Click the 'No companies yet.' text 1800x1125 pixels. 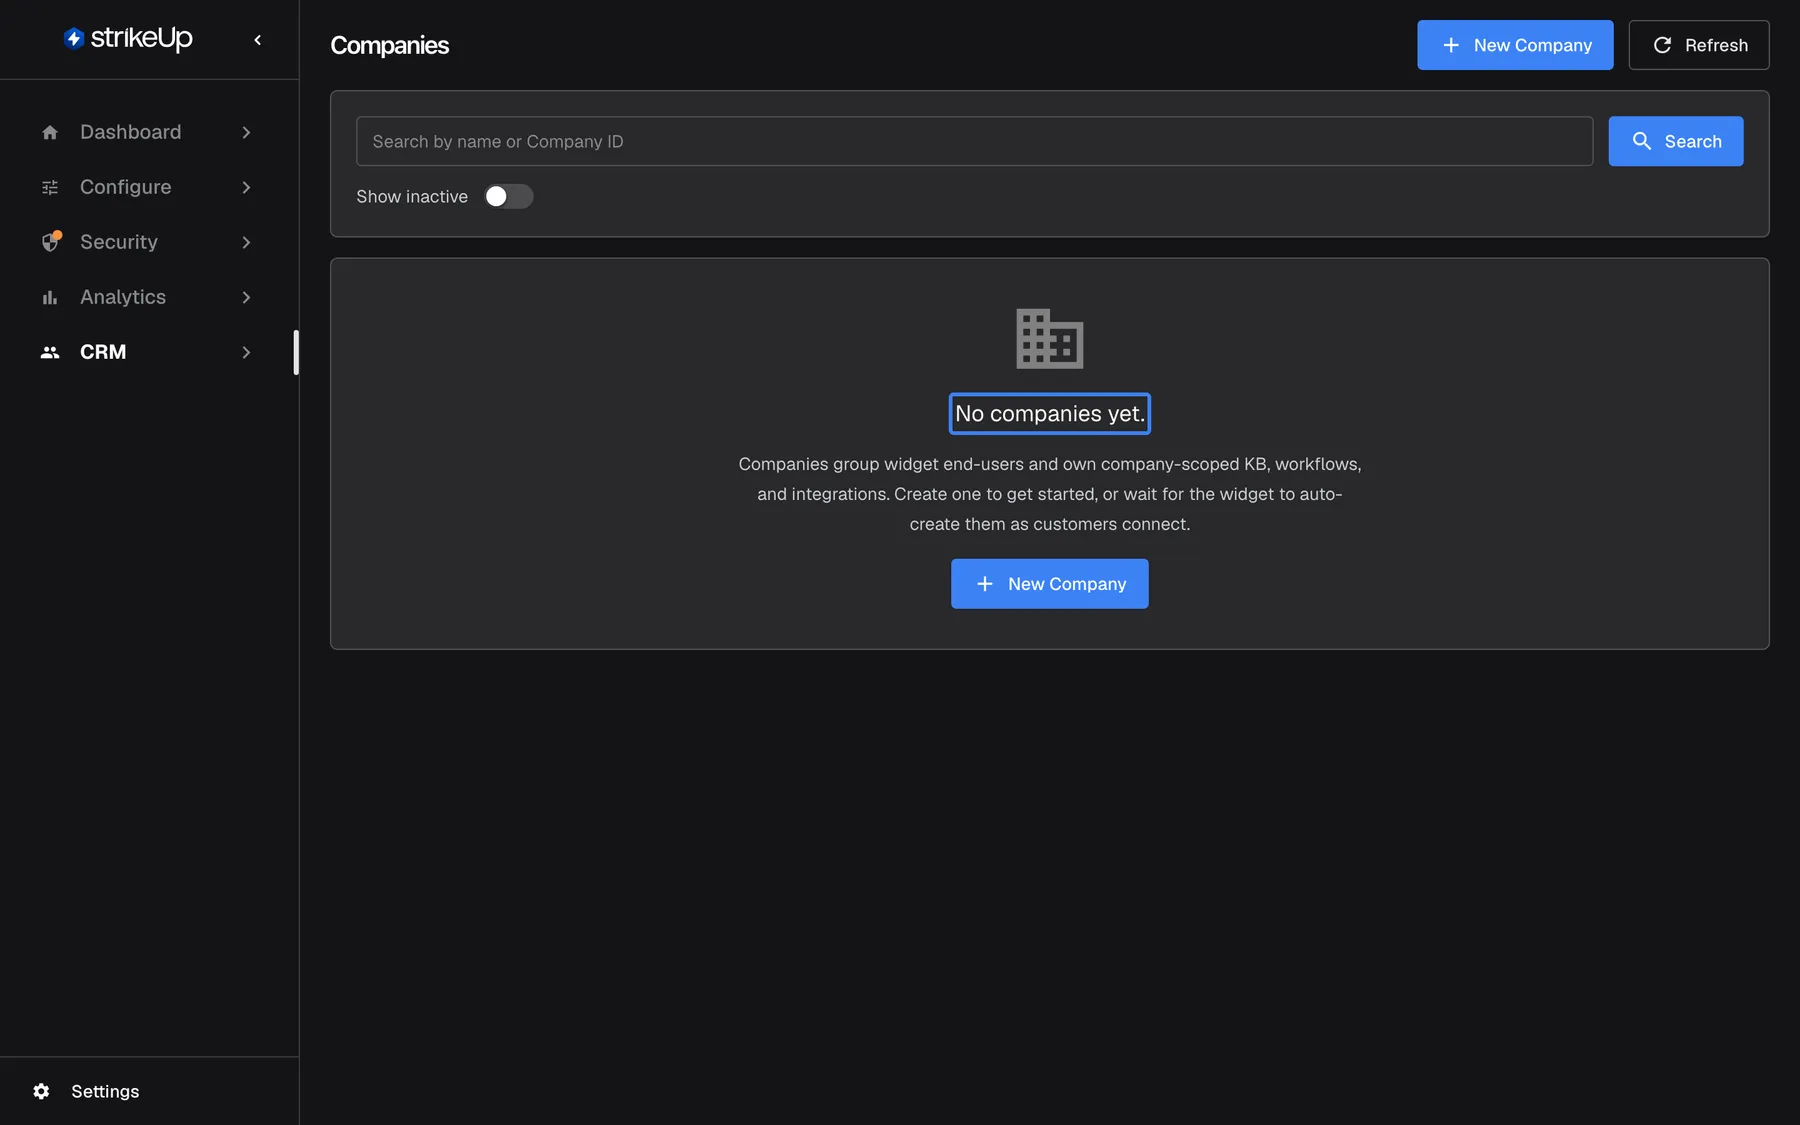[x=1050, y=414]
